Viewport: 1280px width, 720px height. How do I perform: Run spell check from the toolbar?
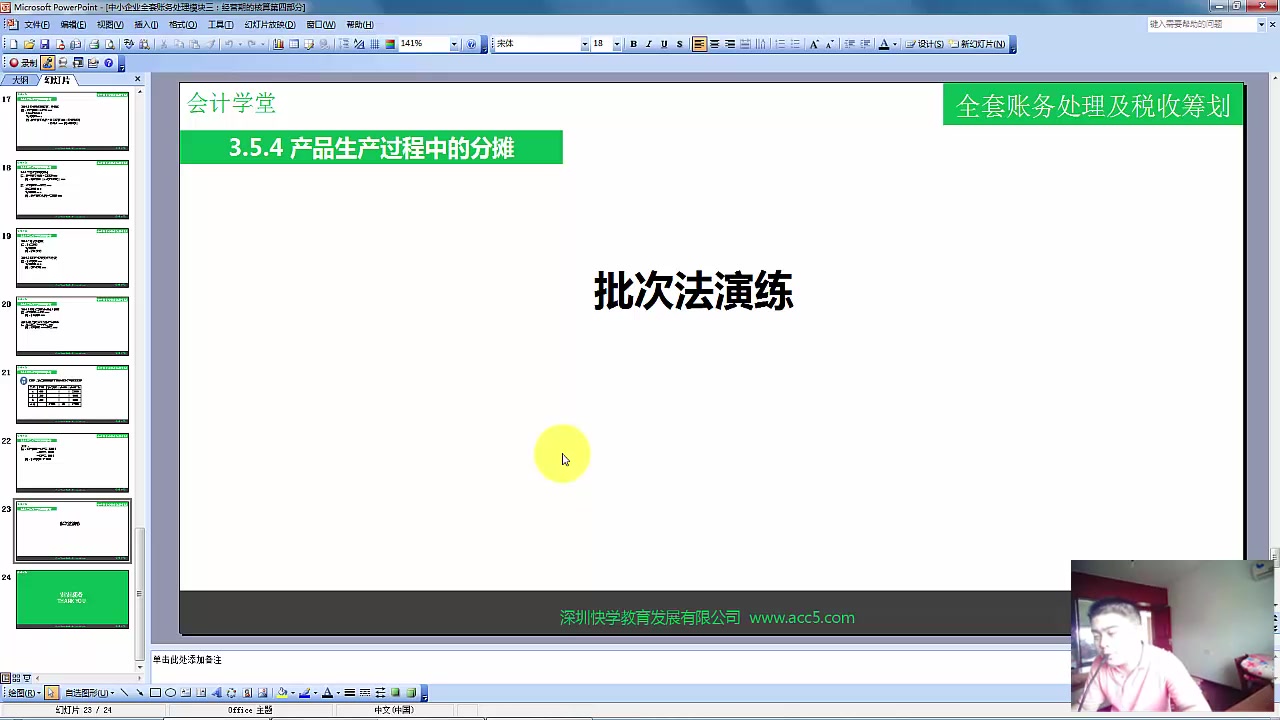click(126, 43)
